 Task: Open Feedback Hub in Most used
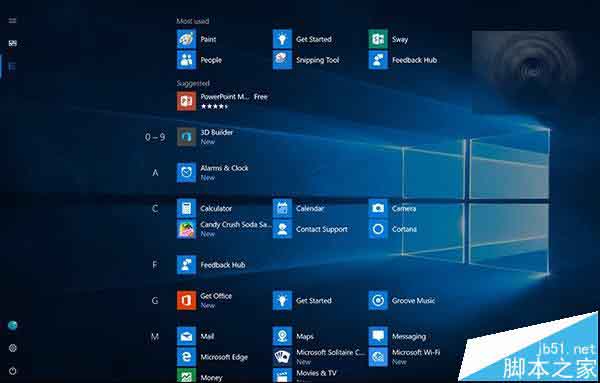coord(378,60)
